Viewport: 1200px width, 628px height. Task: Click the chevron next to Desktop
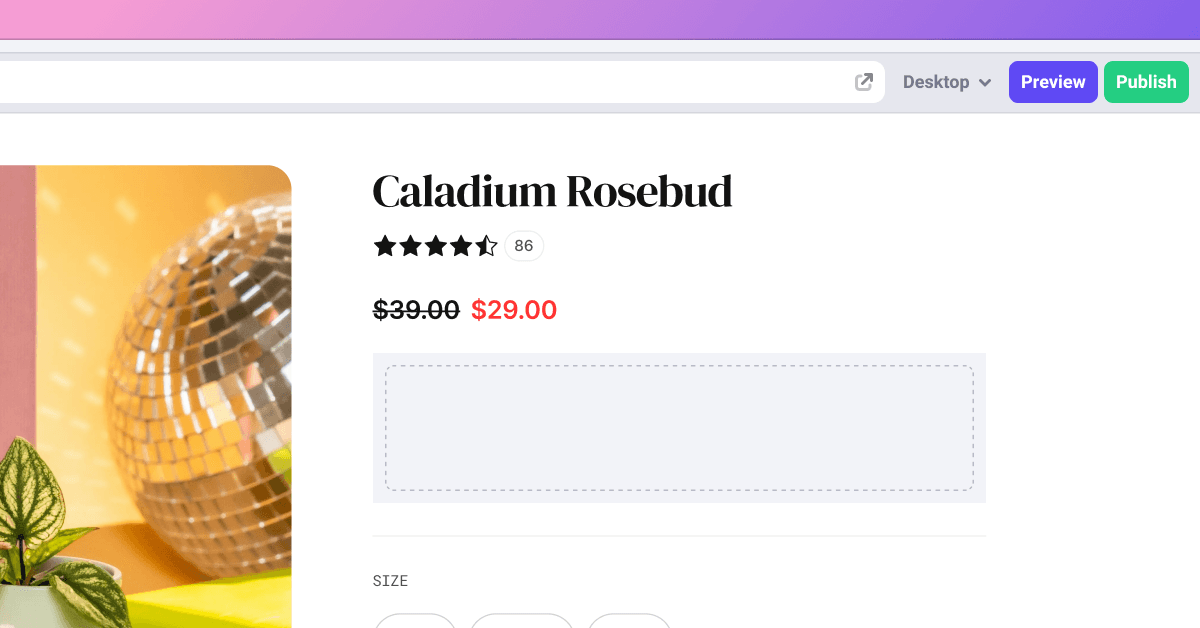(985, 83)
